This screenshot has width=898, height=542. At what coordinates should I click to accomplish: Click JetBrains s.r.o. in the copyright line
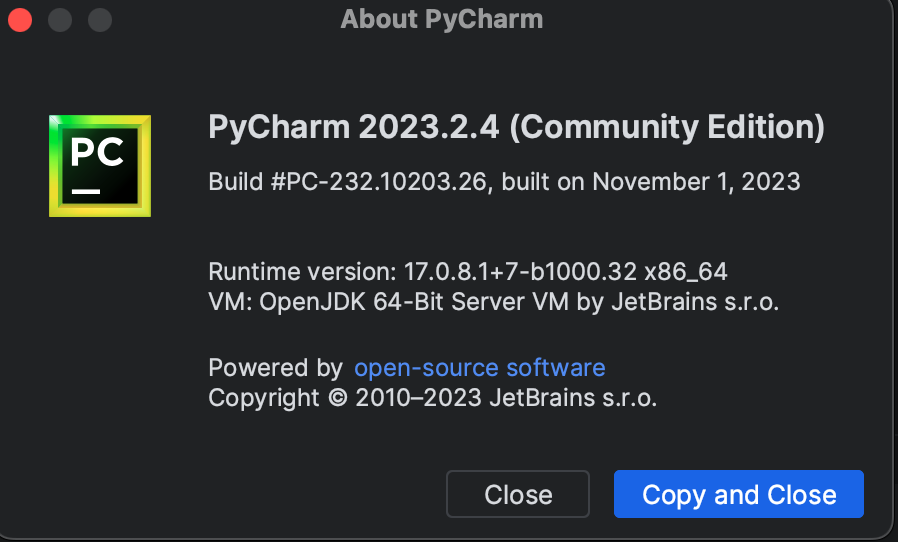[x=573, y=397]
